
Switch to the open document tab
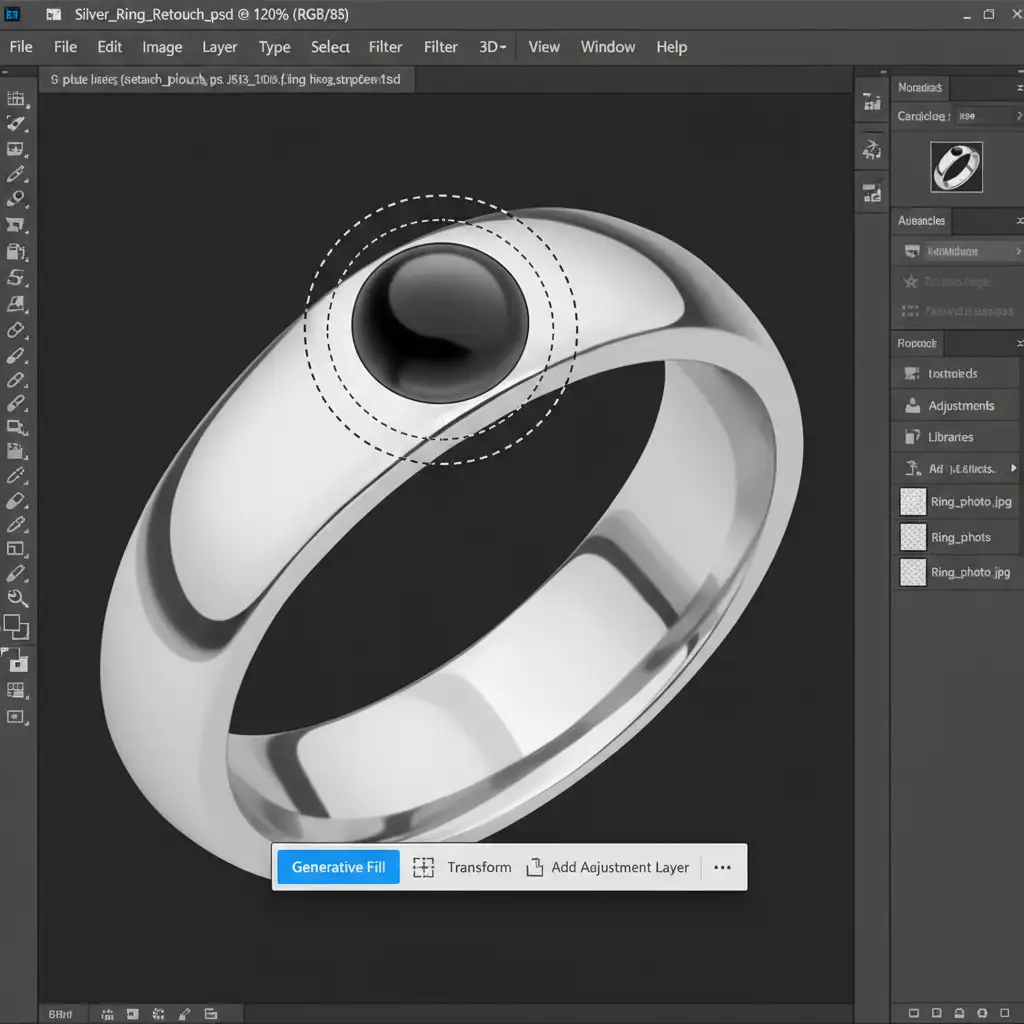pos(226,79)
